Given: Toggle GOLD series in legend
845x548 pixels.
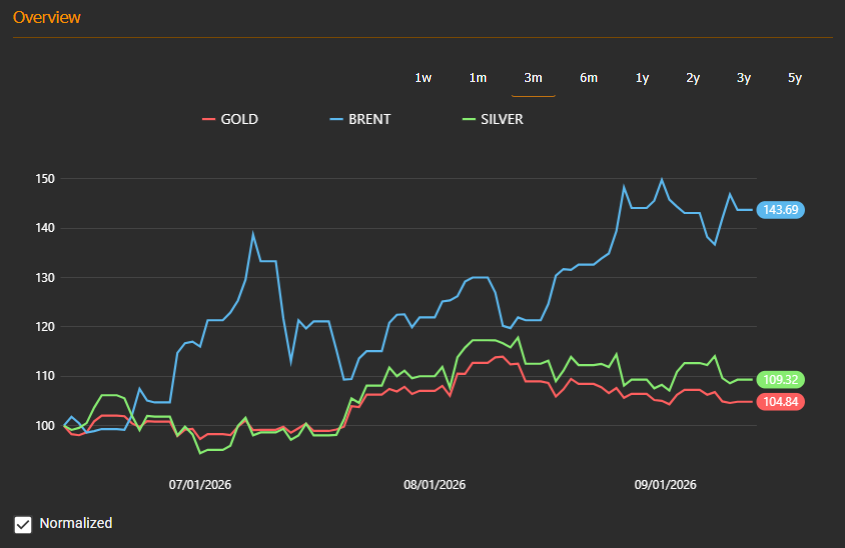Looking at the screenshot, I should tap(230, 119).
